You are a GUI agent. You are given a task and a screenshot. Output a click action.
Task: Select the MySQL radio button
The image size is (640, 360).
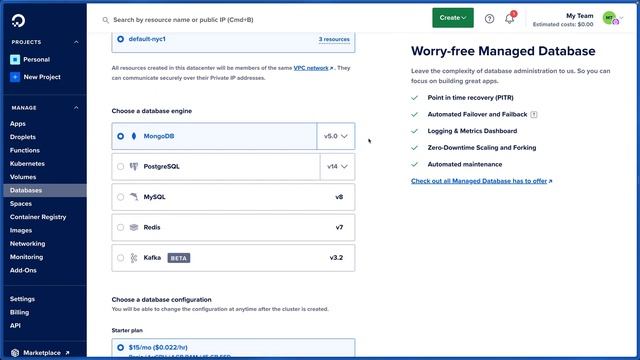120,197
